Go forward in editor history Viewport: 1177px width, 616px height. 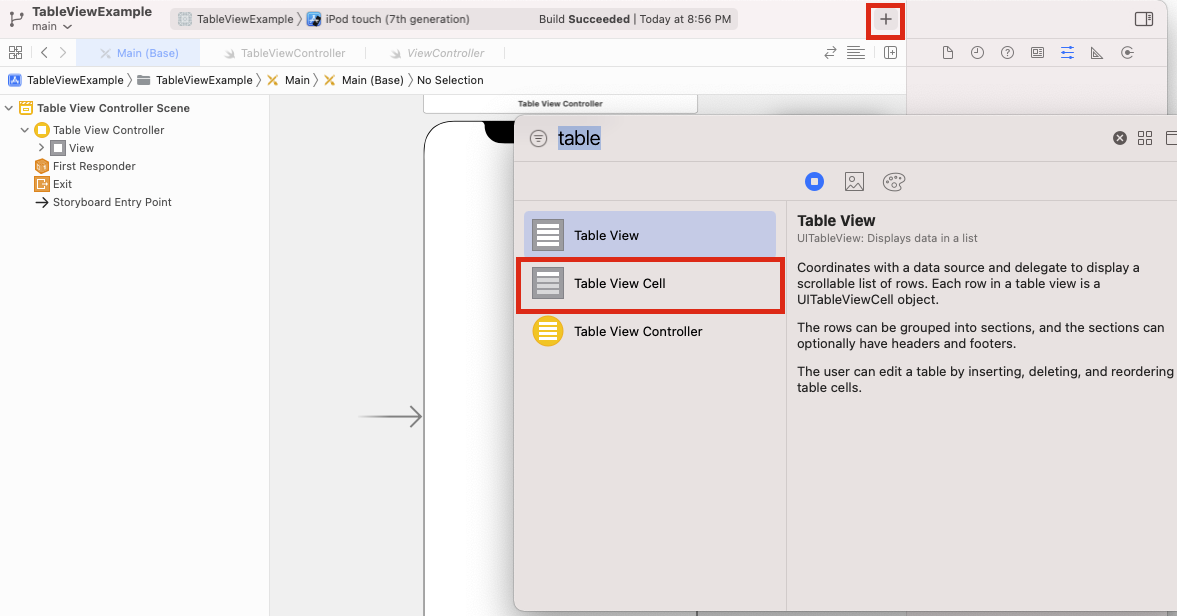tap(63, 53)
